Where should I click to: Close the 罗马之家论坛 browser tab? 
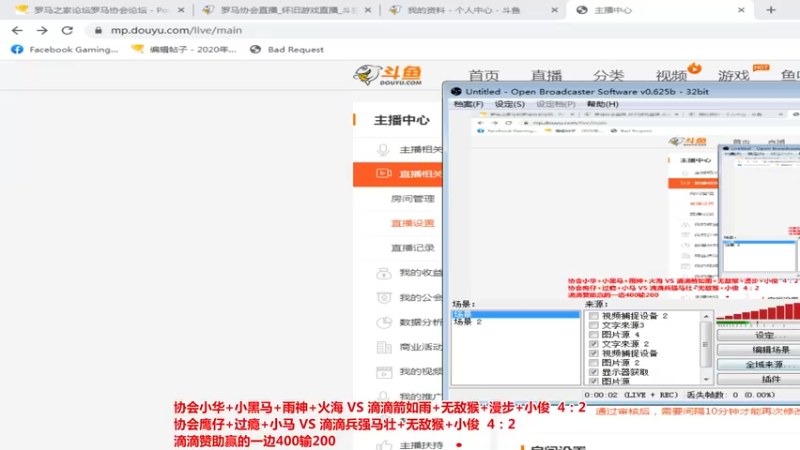[x=181, y=10]
